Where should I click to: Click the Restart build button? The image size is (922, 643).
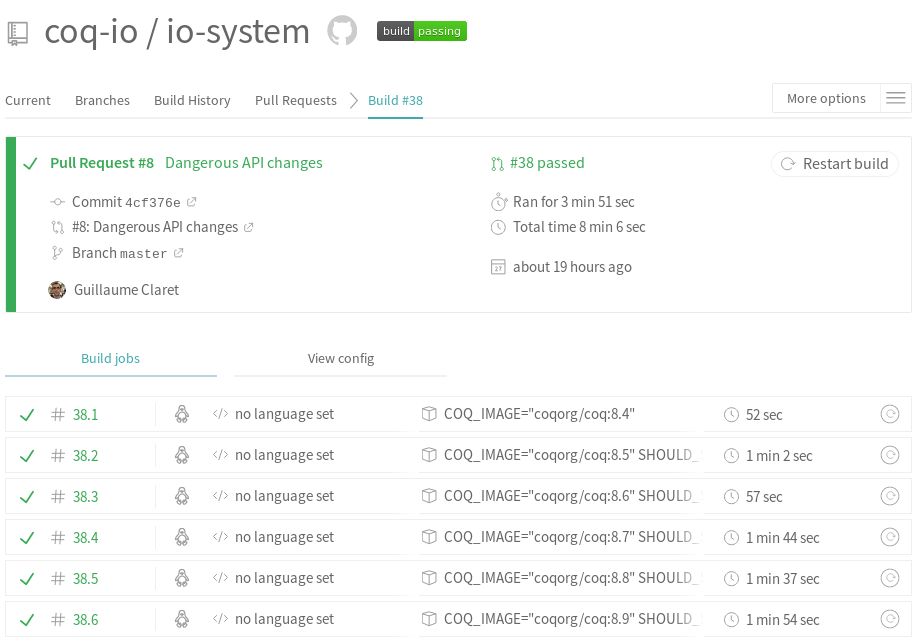click(835, 164)
